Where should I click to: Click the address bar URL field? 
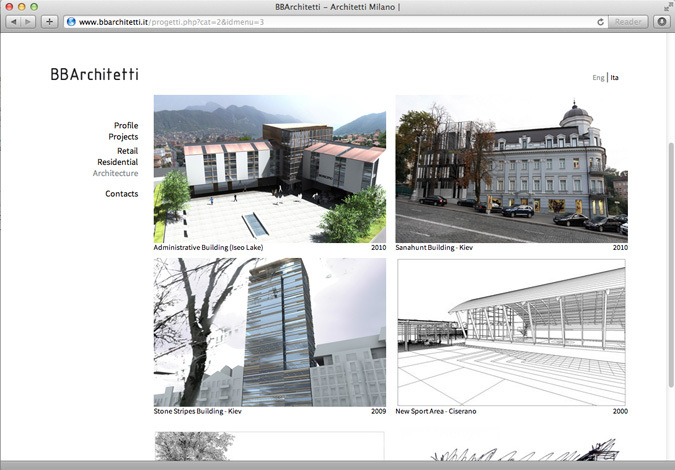(330, 21)
